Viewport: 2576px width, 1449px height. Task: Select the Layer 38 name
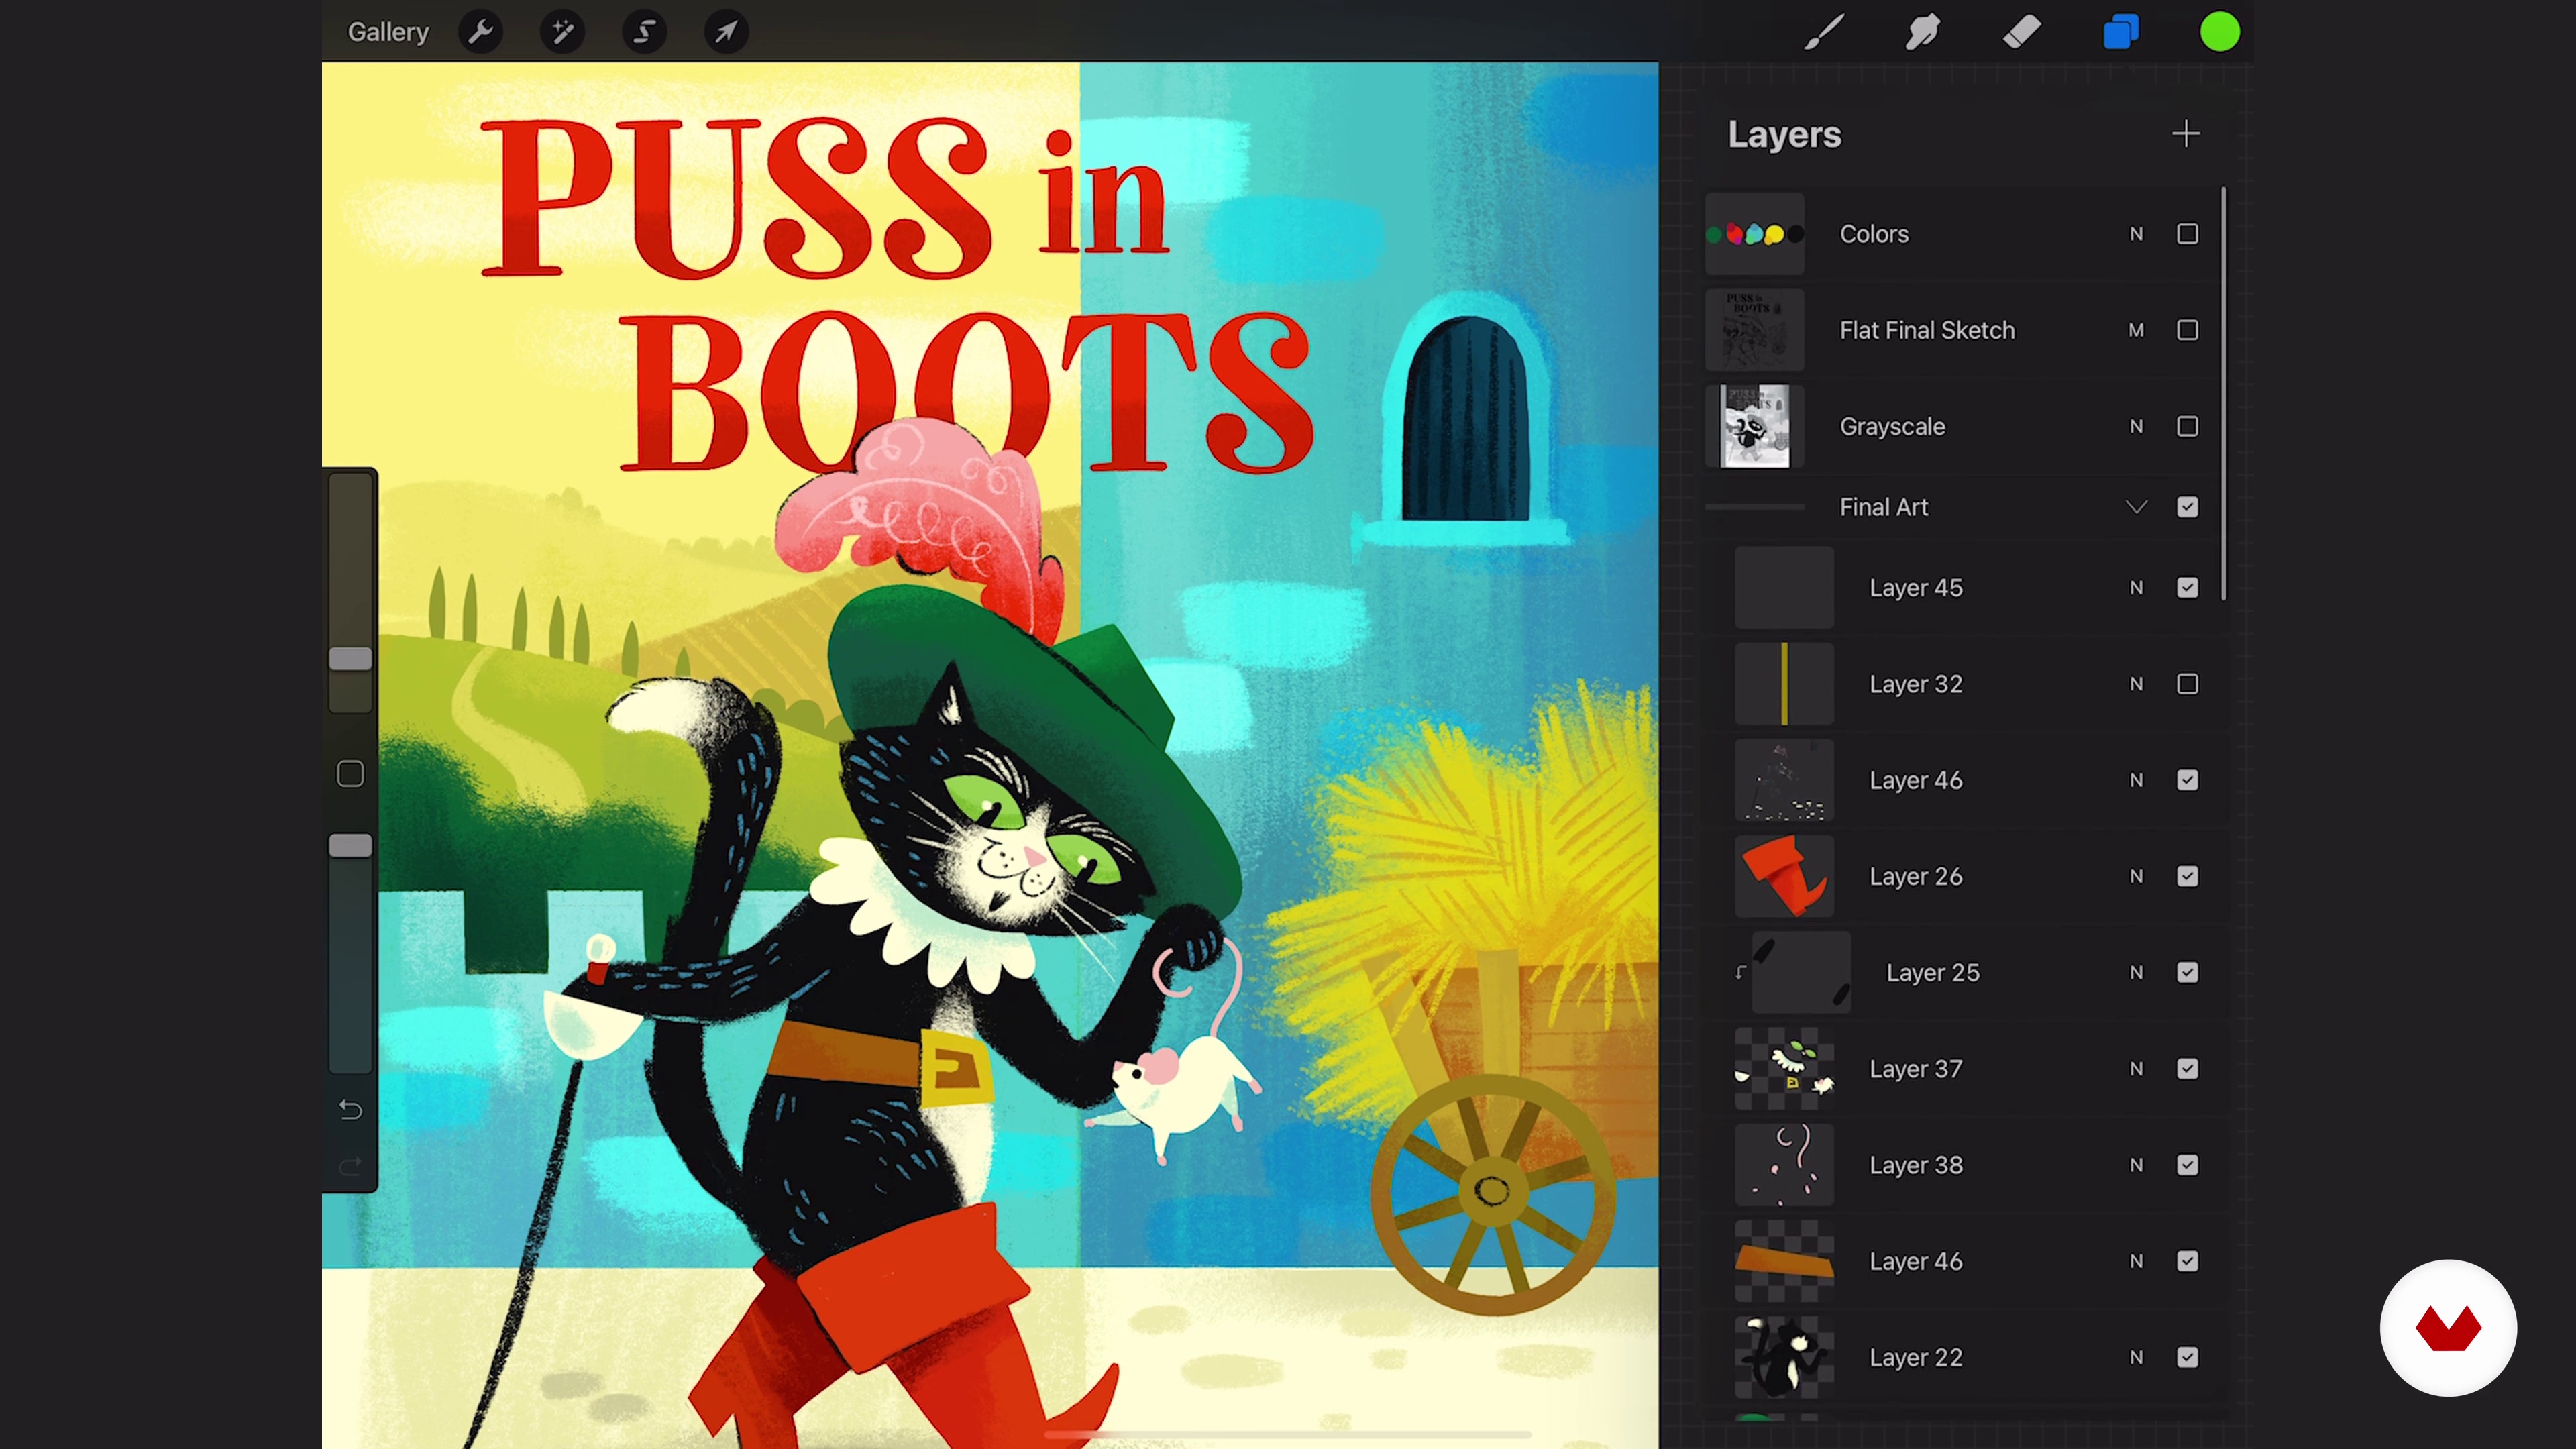(1916, 1165)
